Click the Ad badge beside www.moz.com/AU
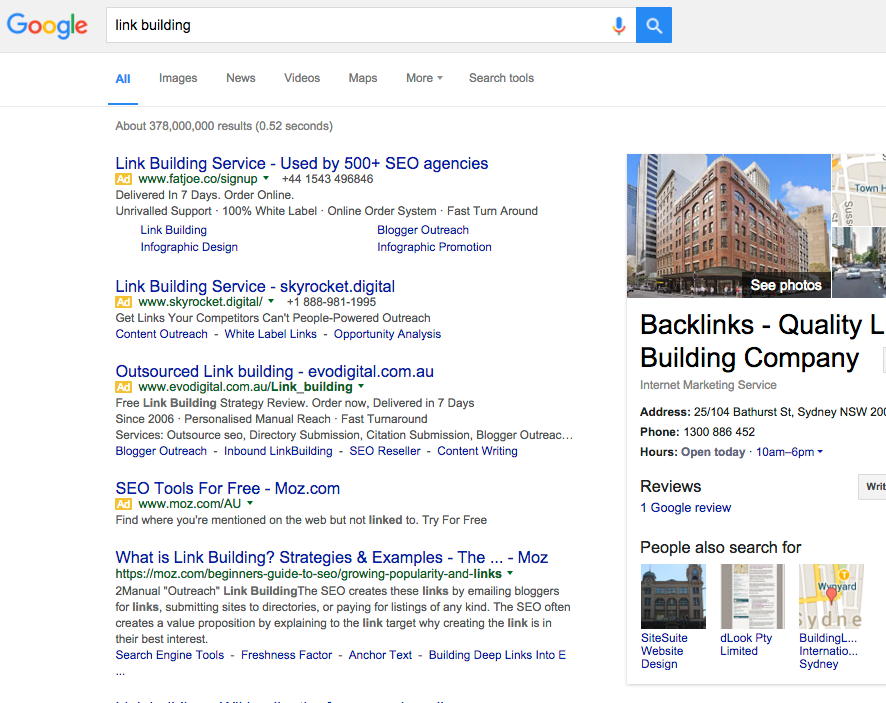The width and height of the screenshot is (886, 703). point(123,504)
